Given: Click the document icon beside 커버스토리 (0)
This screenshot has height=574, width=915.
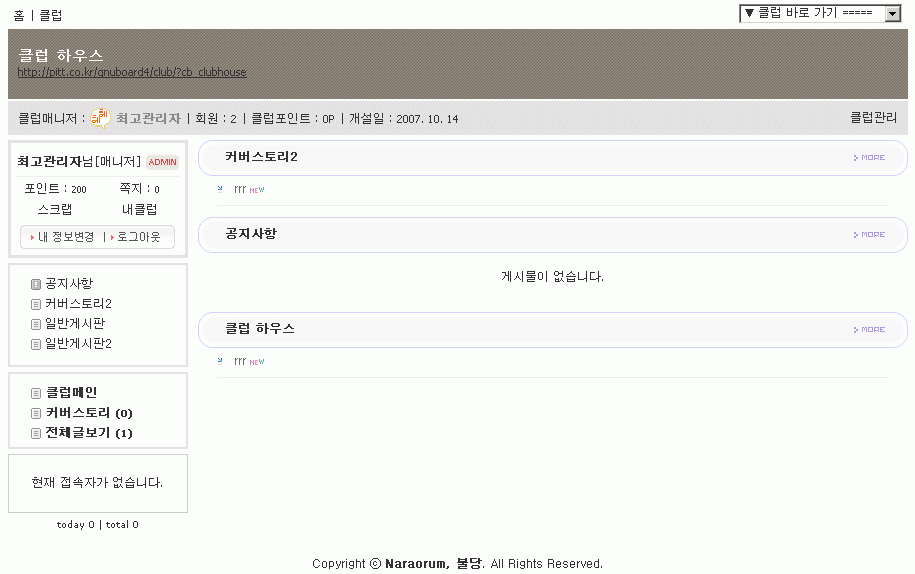Looking at the screenshot, I should point(36,413).
